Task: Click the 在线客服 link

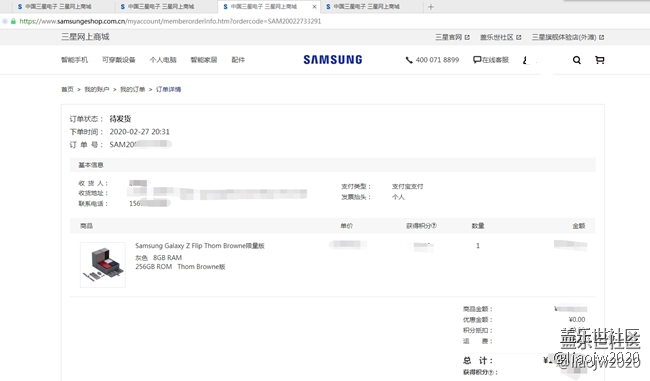Action: [495, 60]
